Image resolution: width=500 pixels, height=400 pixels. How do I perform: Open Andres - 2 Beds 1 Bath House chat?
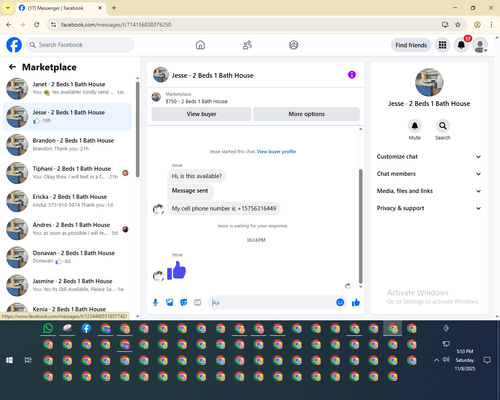pyautogui.click(x=67, y=229)
